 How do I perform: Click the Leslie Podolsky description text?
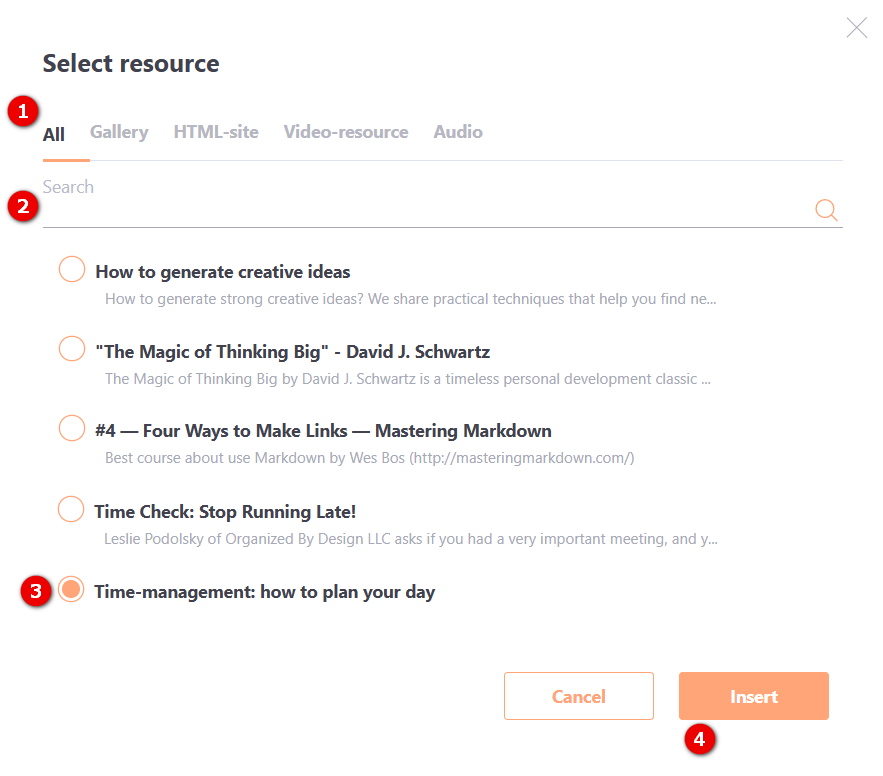coord(411,539)
